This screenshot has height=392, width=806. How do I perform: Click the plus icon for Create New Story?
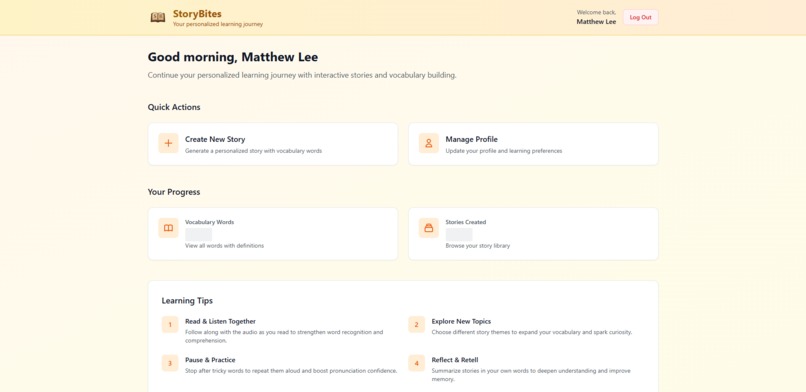[x=168, y=143]
